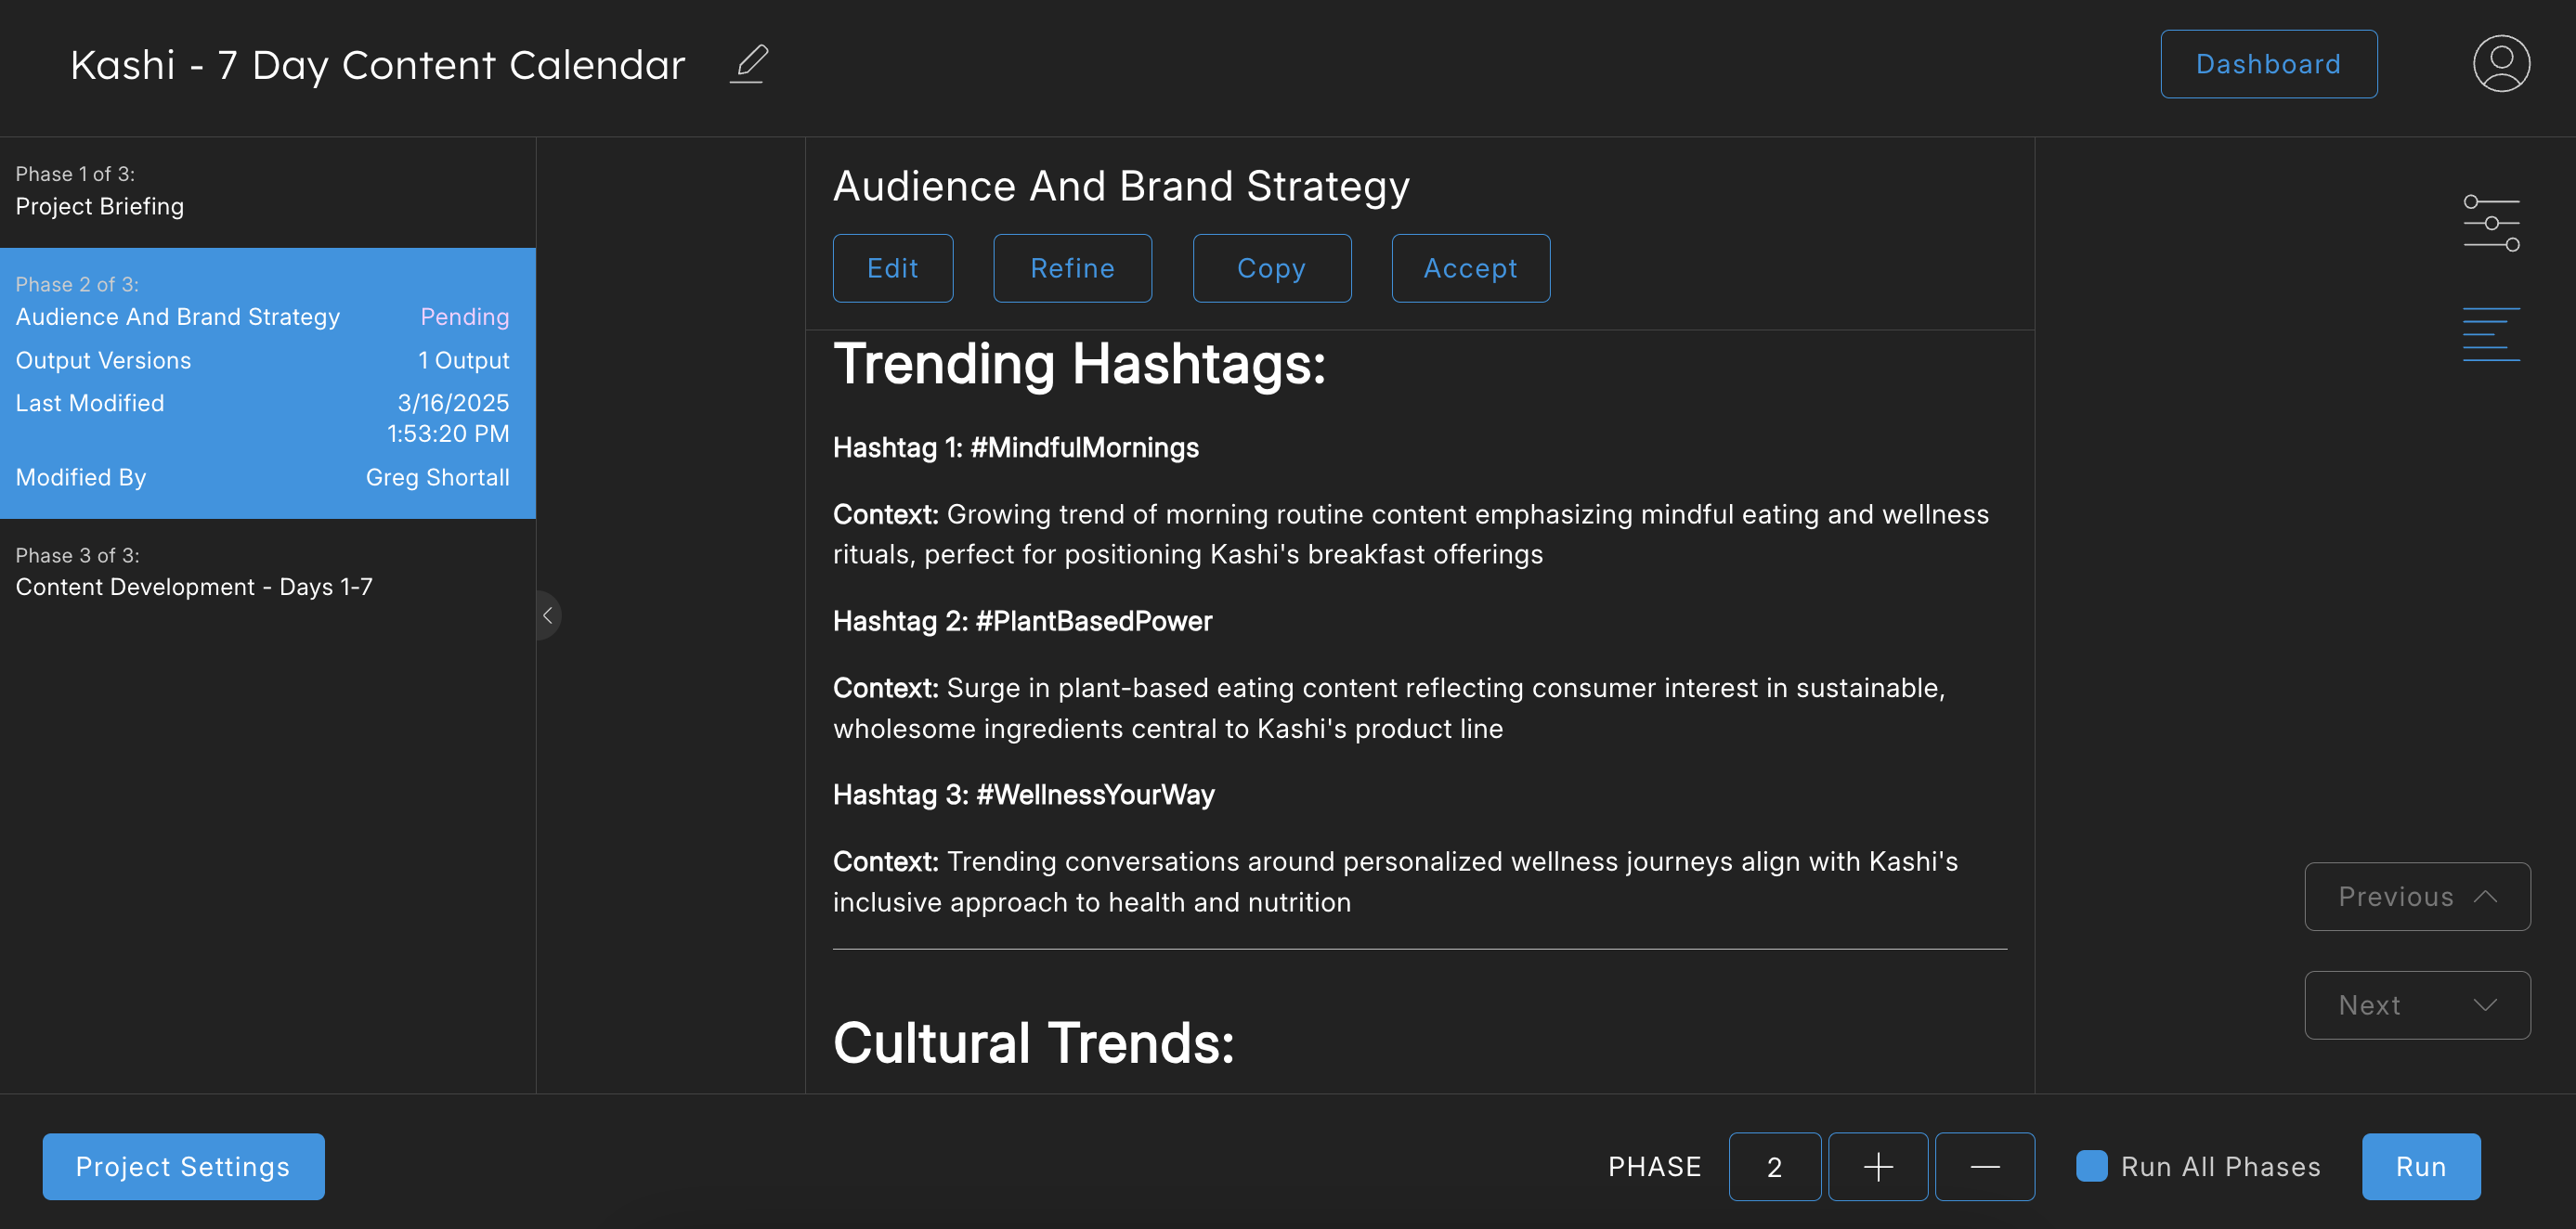Image resolution: width=2576 pixels, height=1229 pixels.
Task: Click the pencil icon beside project title
Action: click(749, 64)
